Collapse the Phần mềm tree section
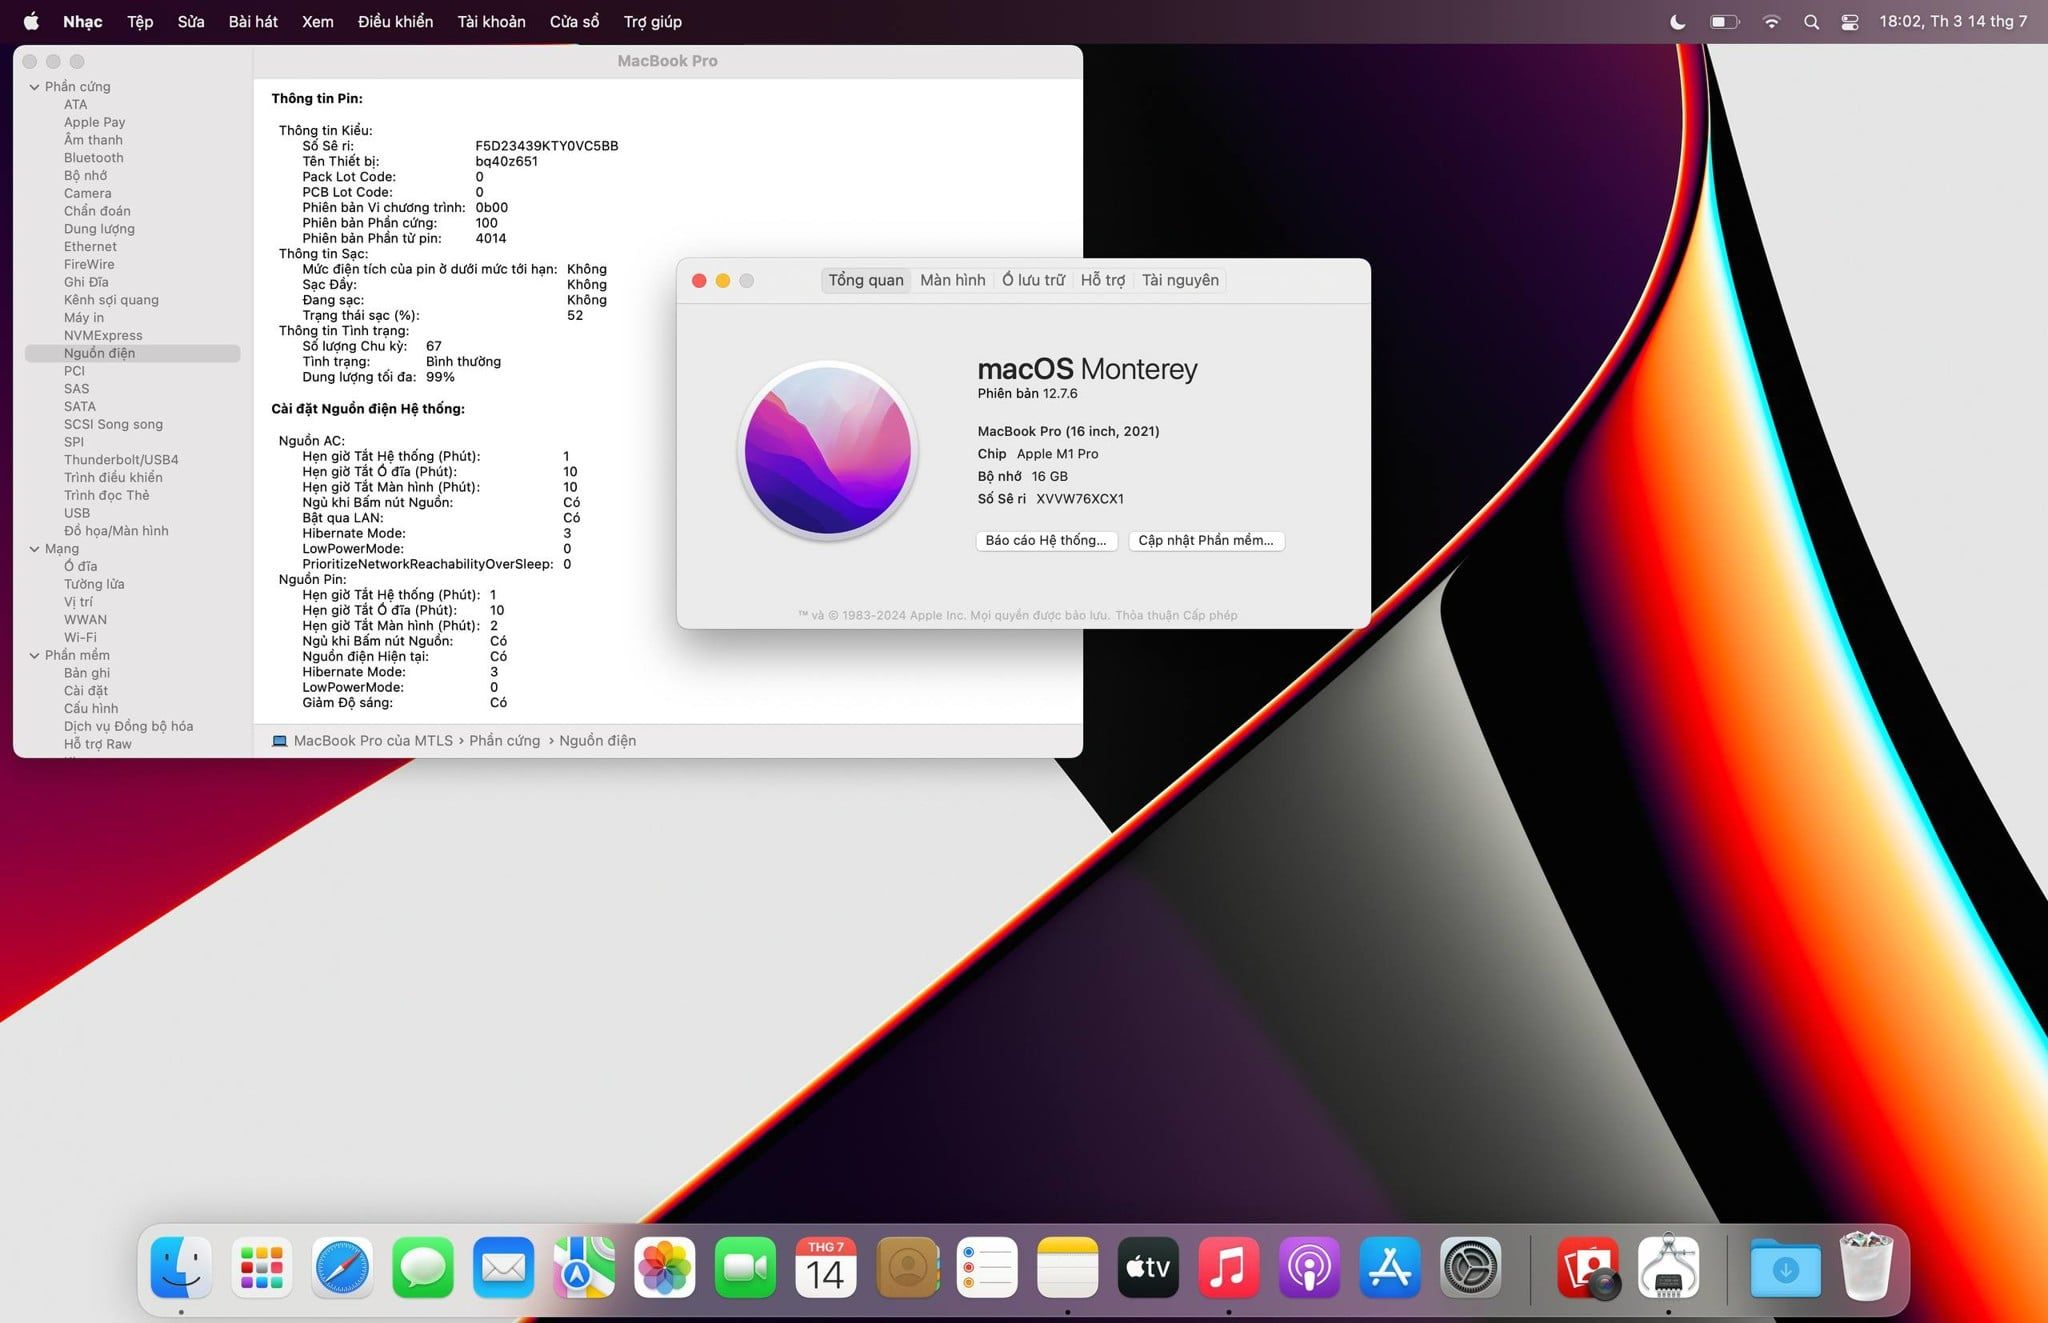The width and height of the screenshot is (2048, 1323). (34, 655)
